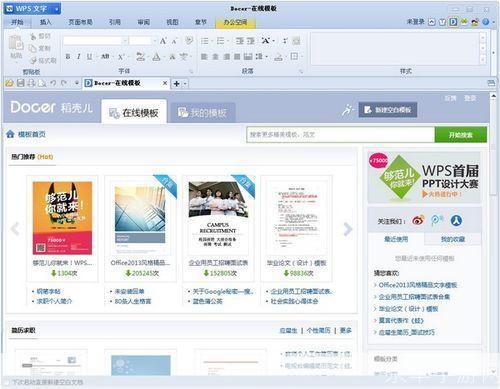Click the open folder icon in quick toolbar
This screenshot has width=500, height=389.
[x=9, y=83]
